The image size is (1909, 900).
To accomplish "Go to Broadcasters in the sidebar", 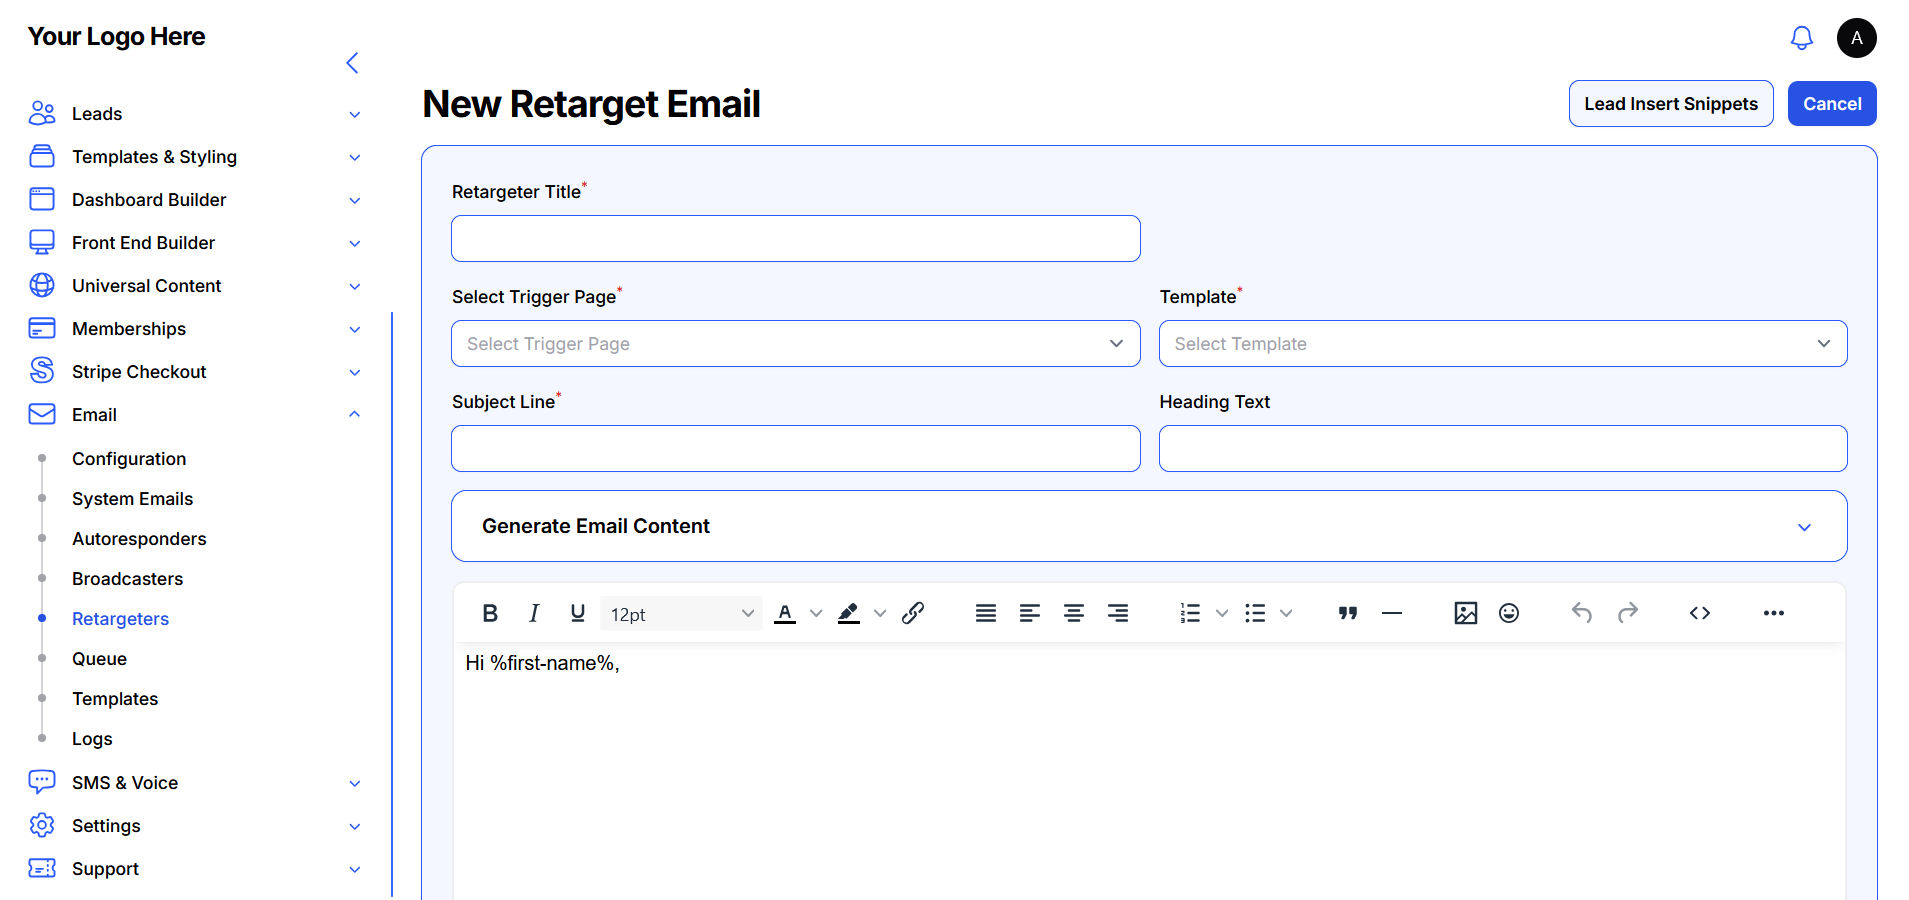I will coord(127,579).
